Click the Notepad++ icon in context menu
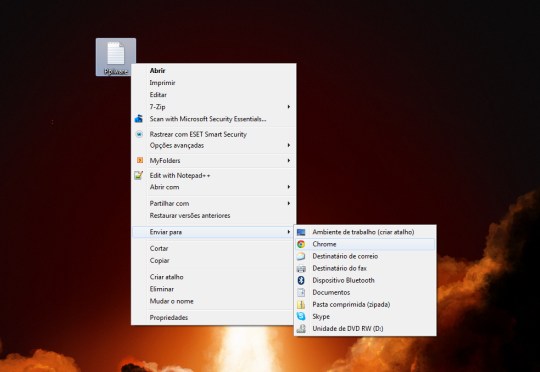The height and width of the screenshot is (372, 540). tap(138, 175)
